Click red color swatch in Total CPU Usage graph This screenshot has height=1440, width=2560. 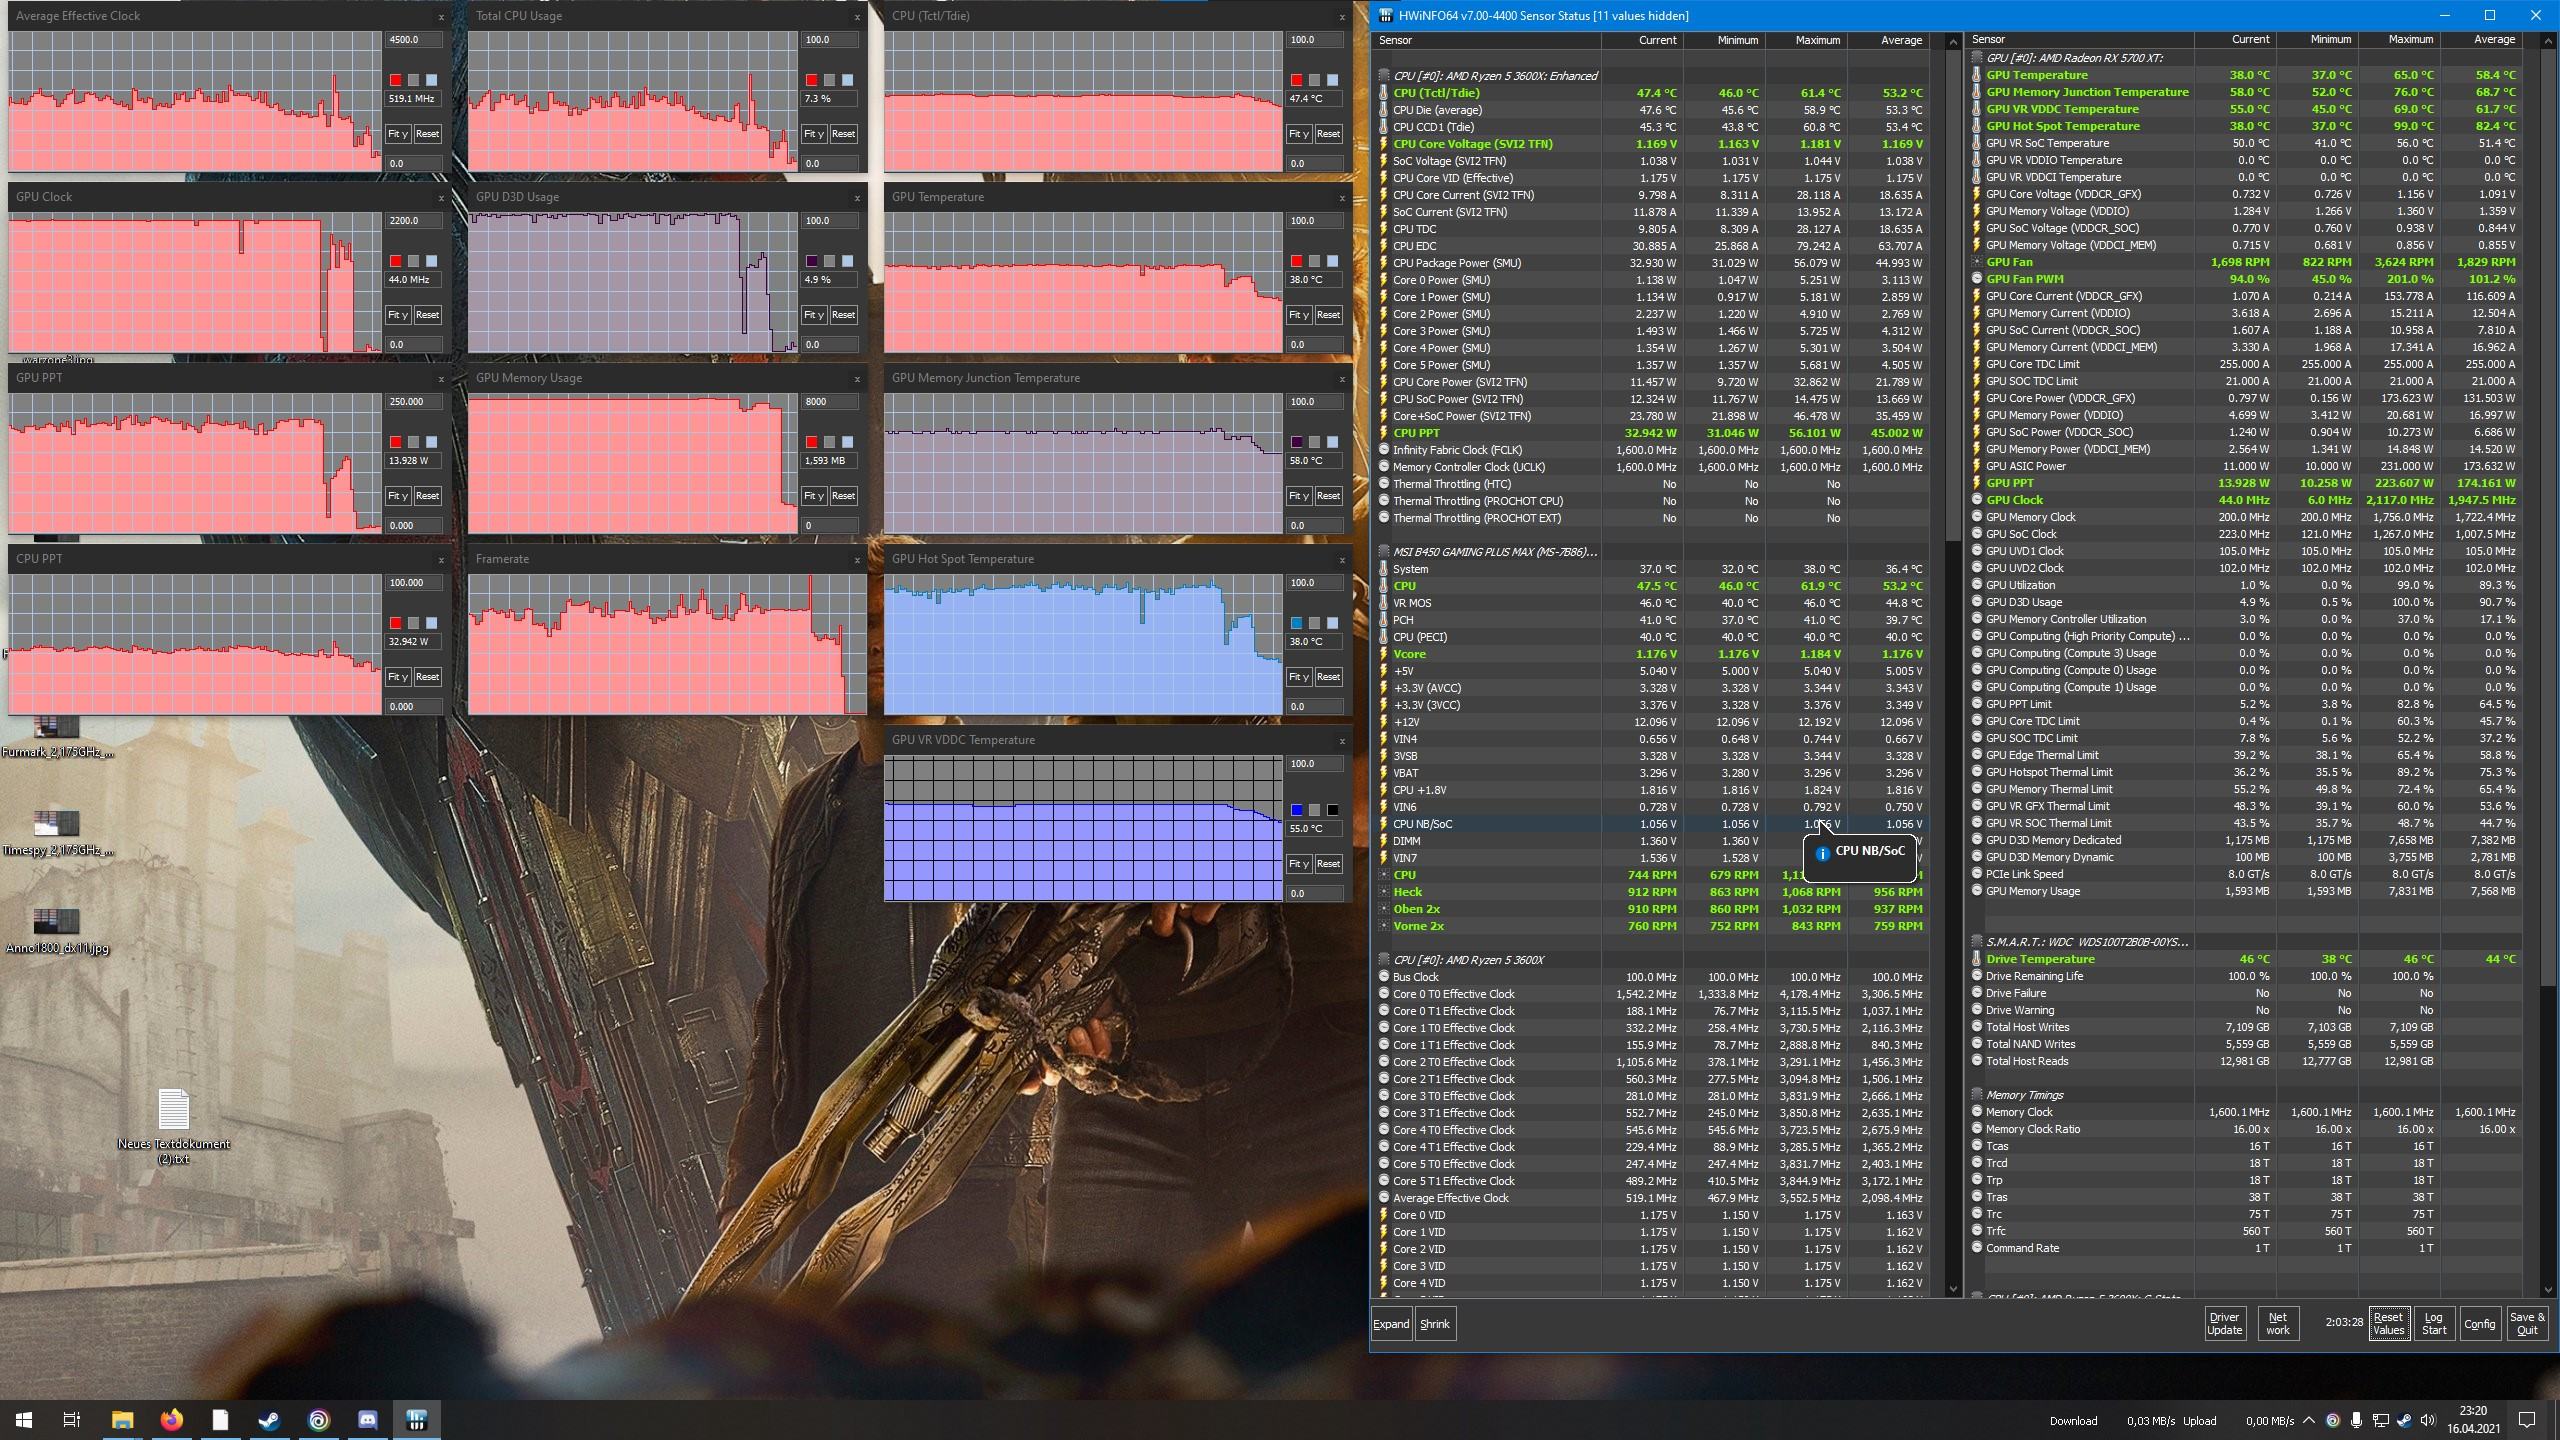[811, 80]
